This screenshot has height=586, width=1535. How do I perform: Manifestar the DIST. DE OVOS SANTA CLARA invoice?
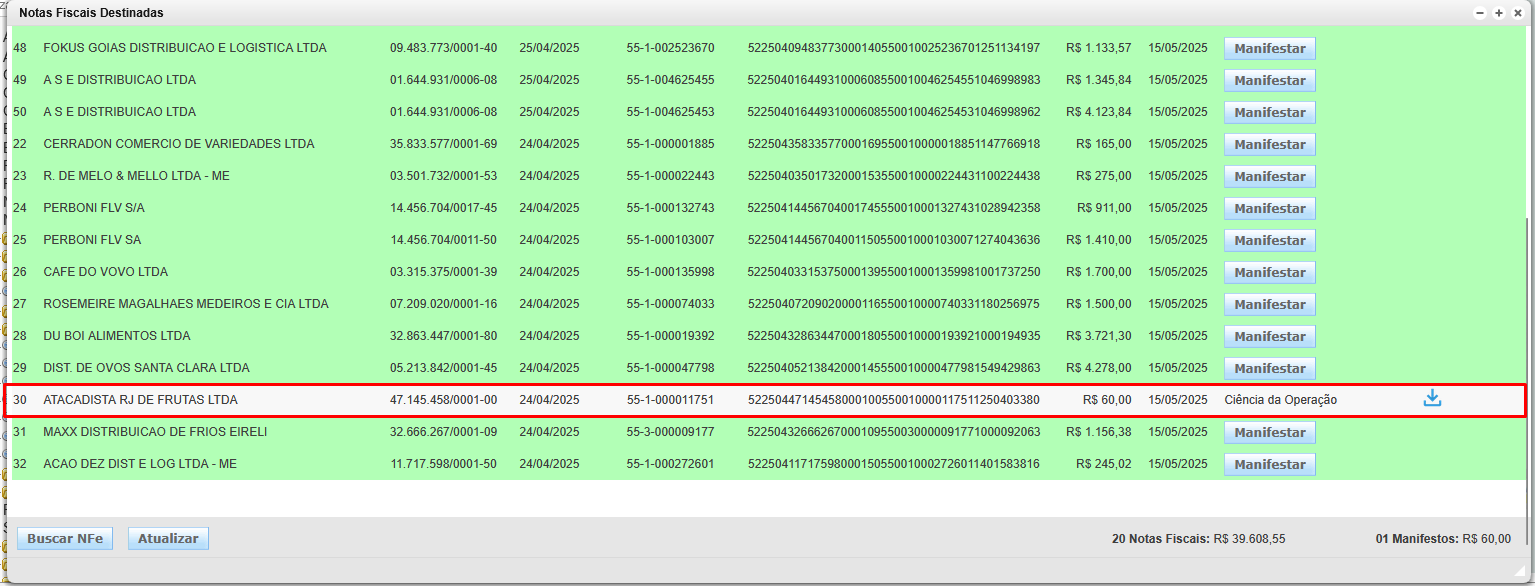coord(1269,368)
